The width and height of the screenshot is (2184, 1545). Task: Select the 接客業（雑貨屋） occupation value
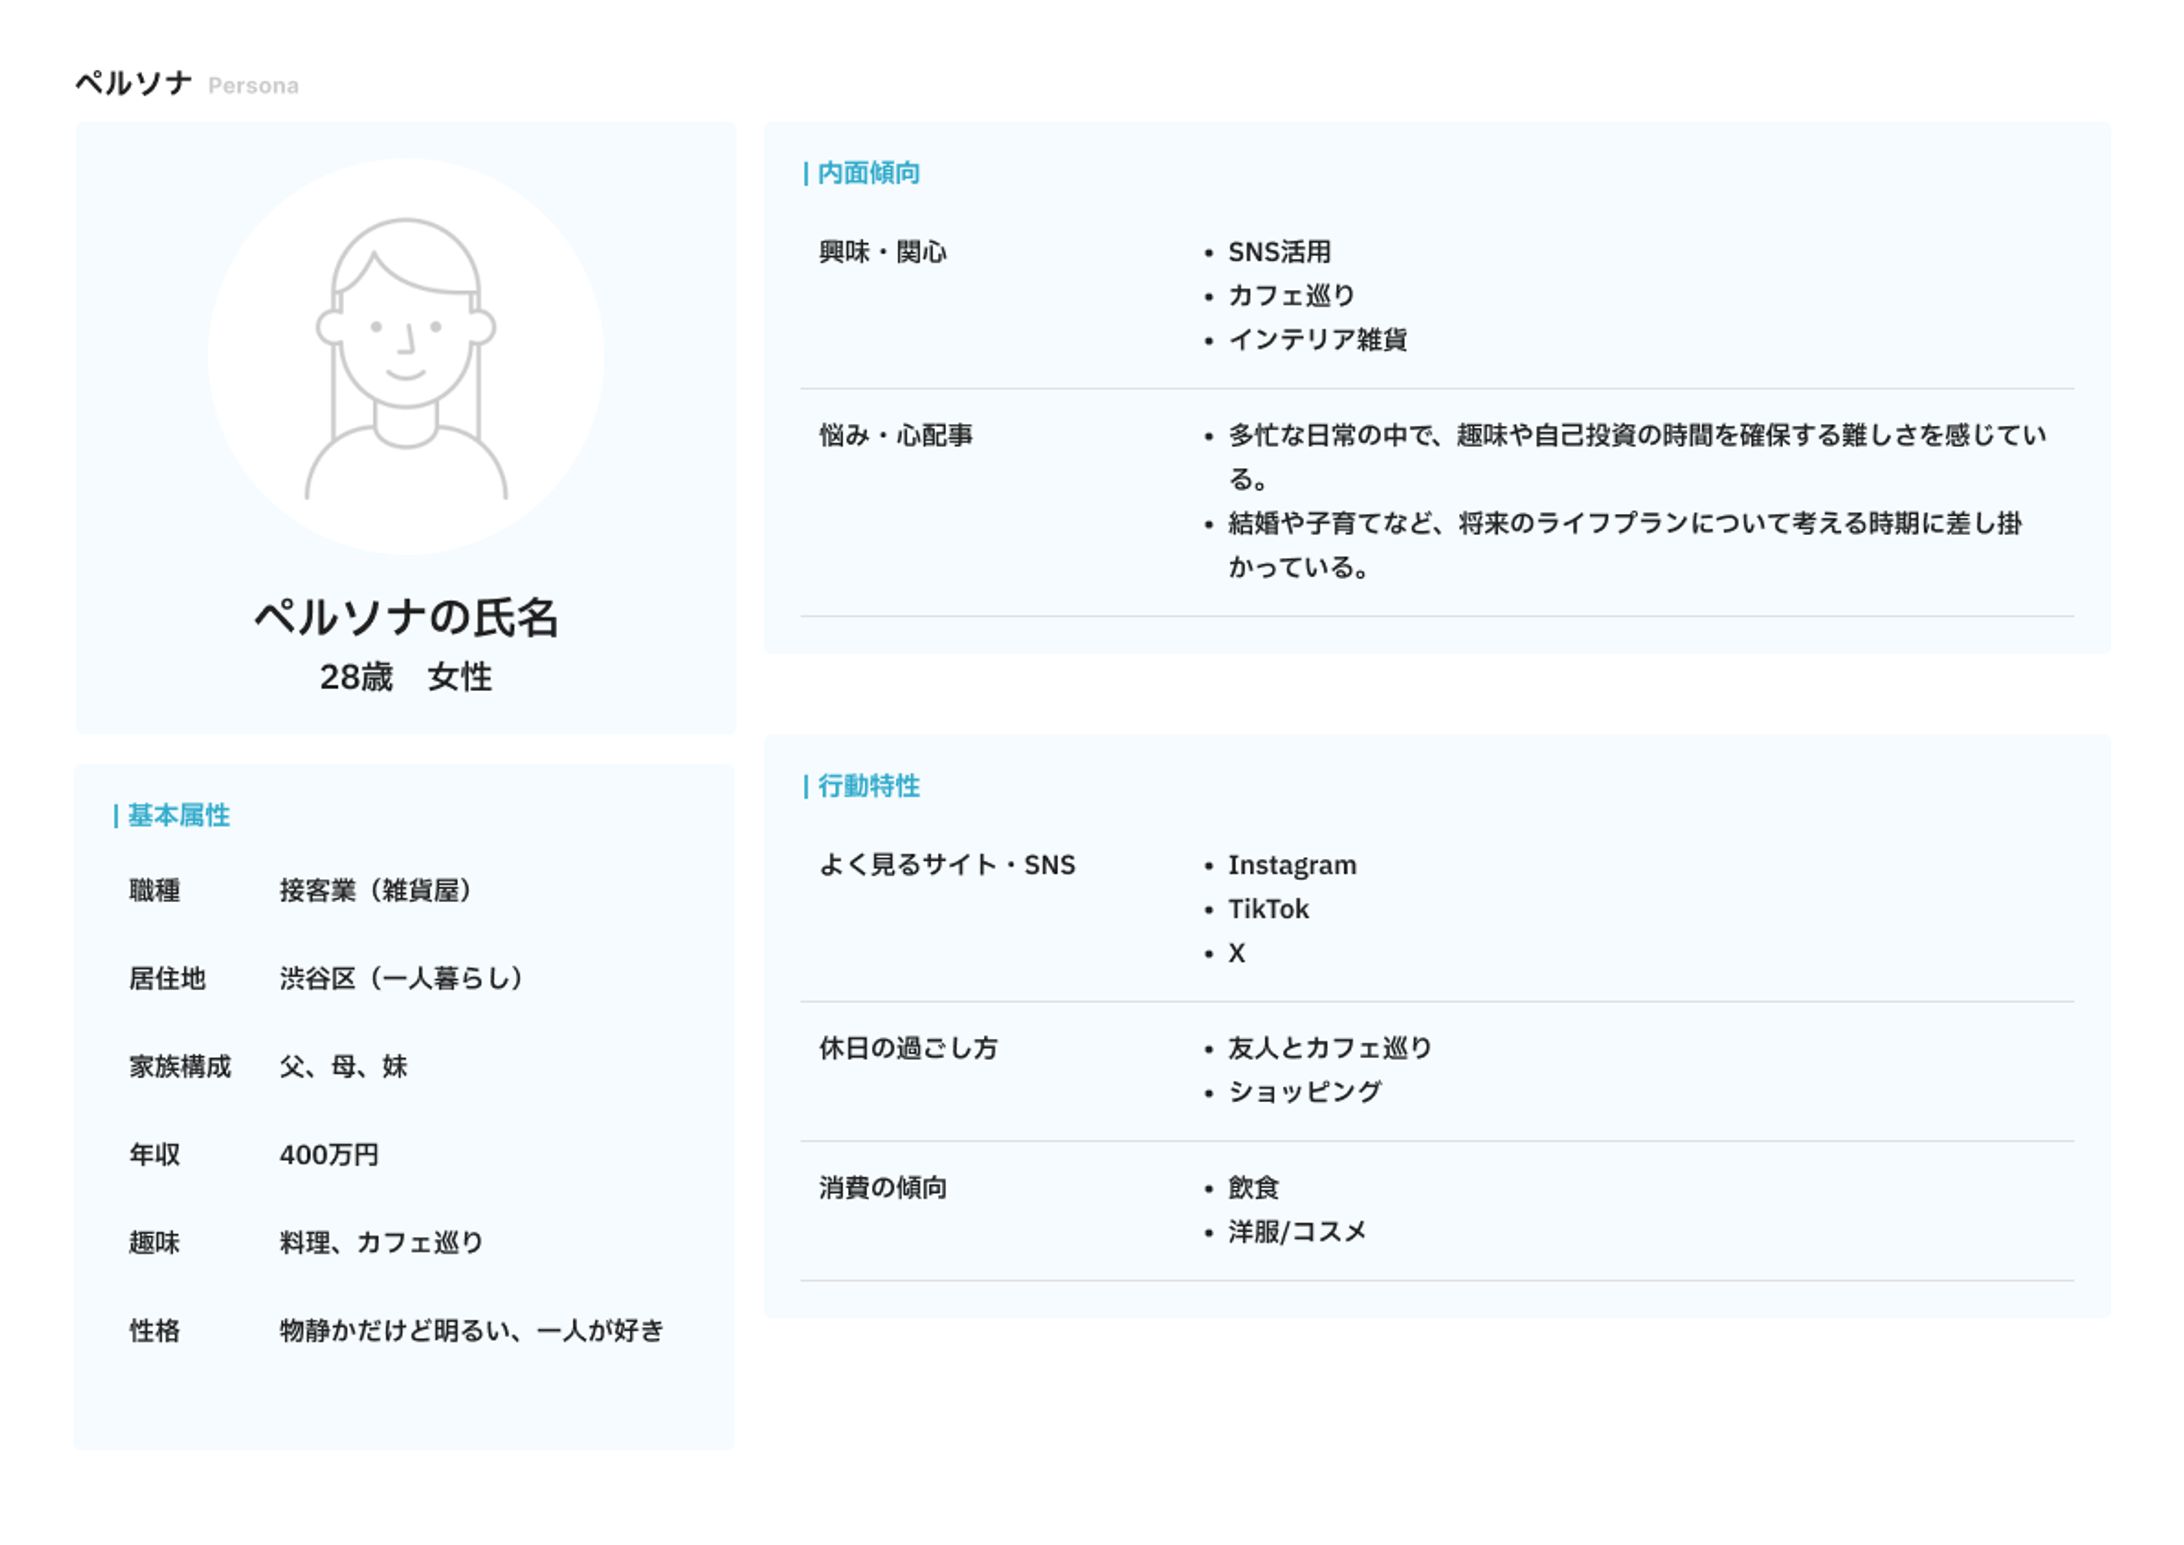click(375, 890)
